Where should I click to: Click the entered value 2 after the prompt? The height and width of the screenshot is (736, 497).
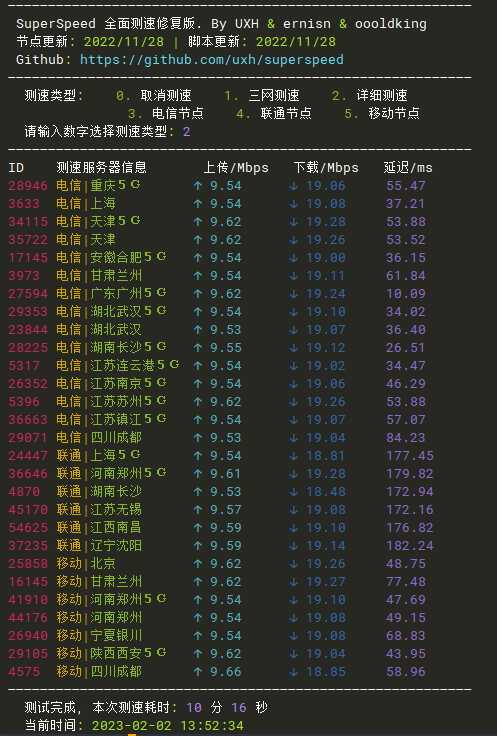pyautogui.click(x=186, y=132)
